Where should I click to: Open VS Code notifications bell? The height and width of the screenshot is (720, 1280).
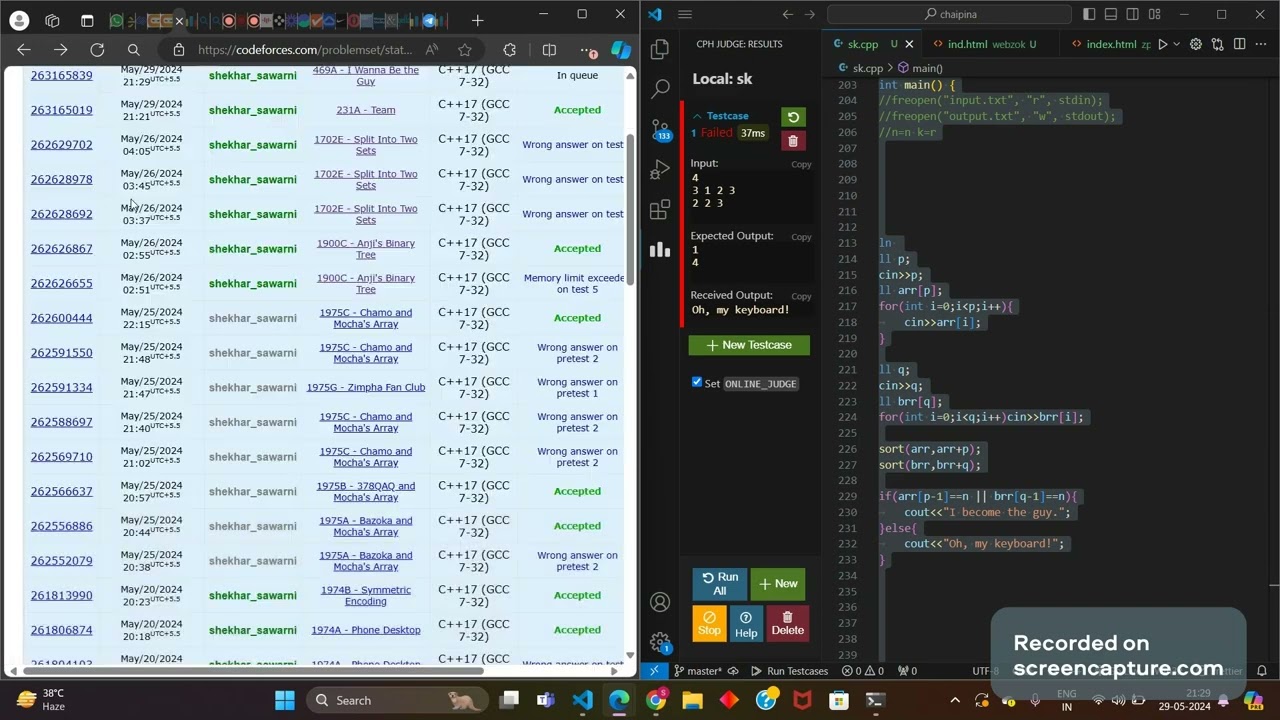1262,671
